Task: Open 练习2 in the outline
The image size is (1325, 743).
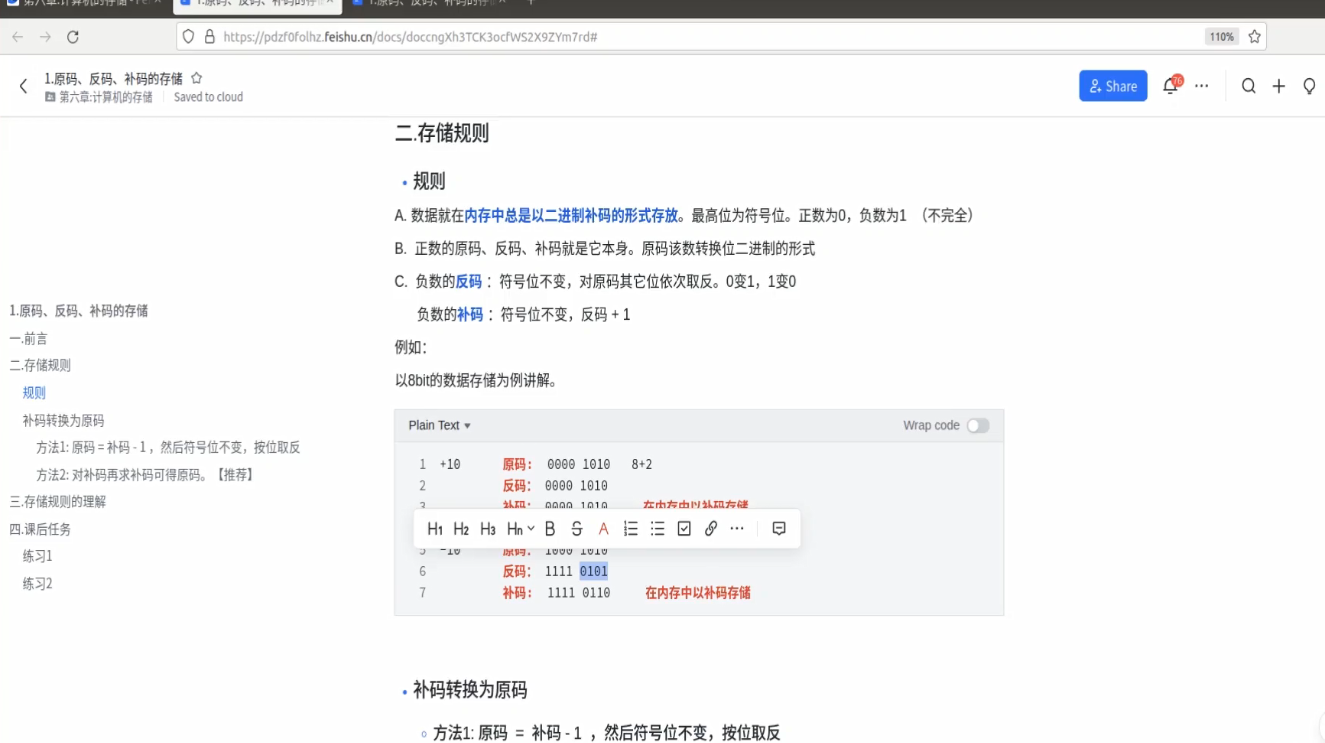Action: pyautogui.click(x=38, y=583)
